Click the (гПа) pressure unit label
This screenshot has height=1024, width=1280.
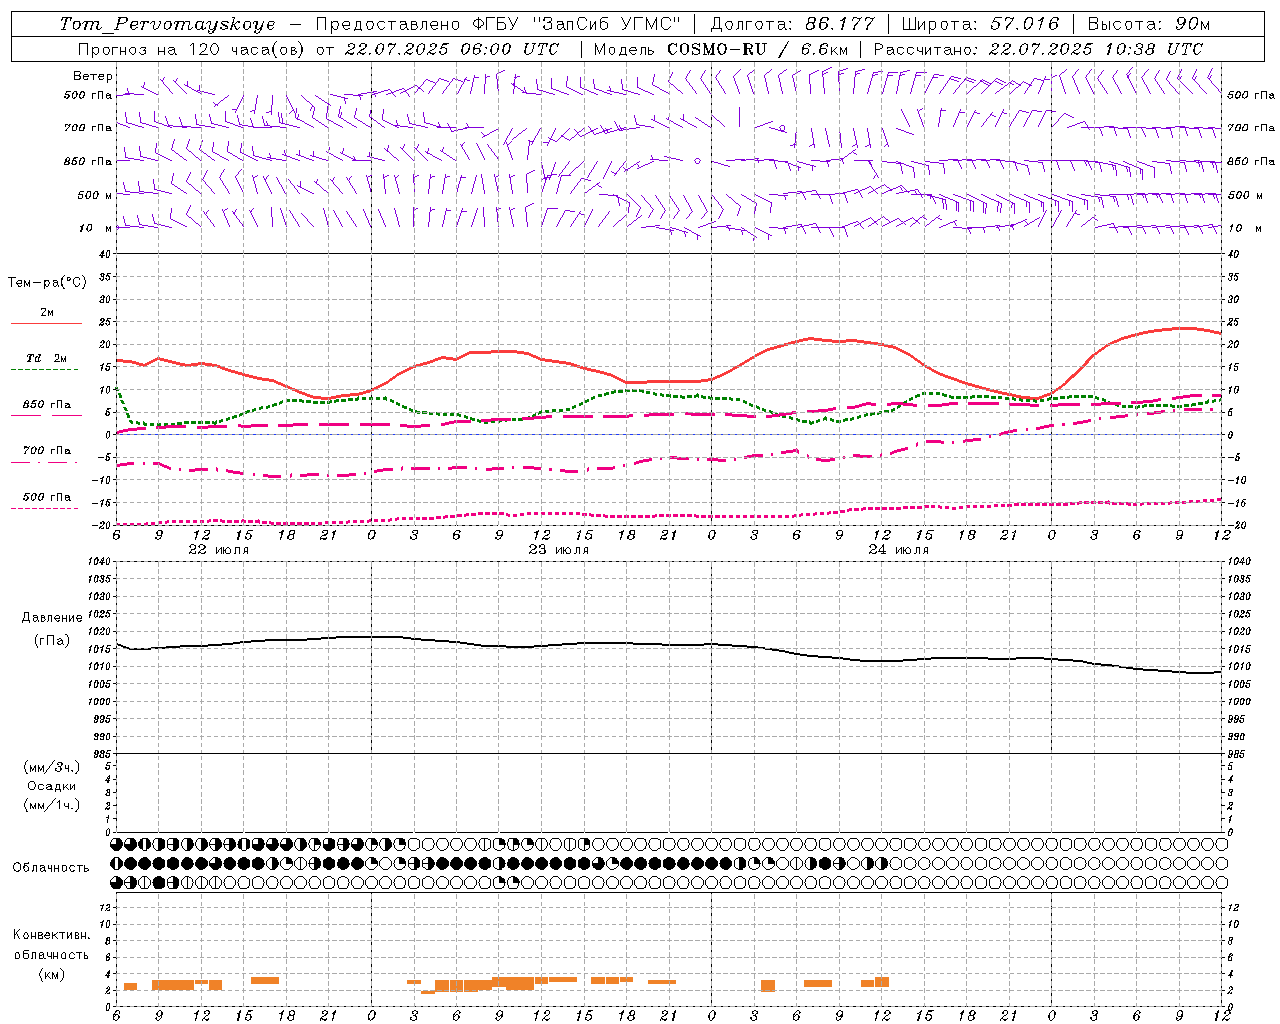(x=52, y=640)
